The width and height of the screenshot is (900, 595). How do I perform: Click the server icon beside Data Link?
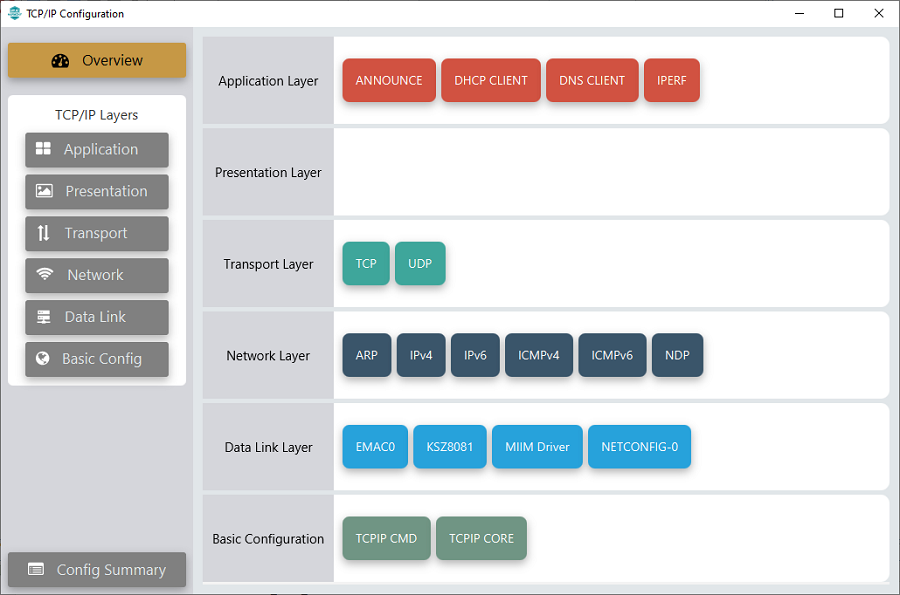pos(44,317)
